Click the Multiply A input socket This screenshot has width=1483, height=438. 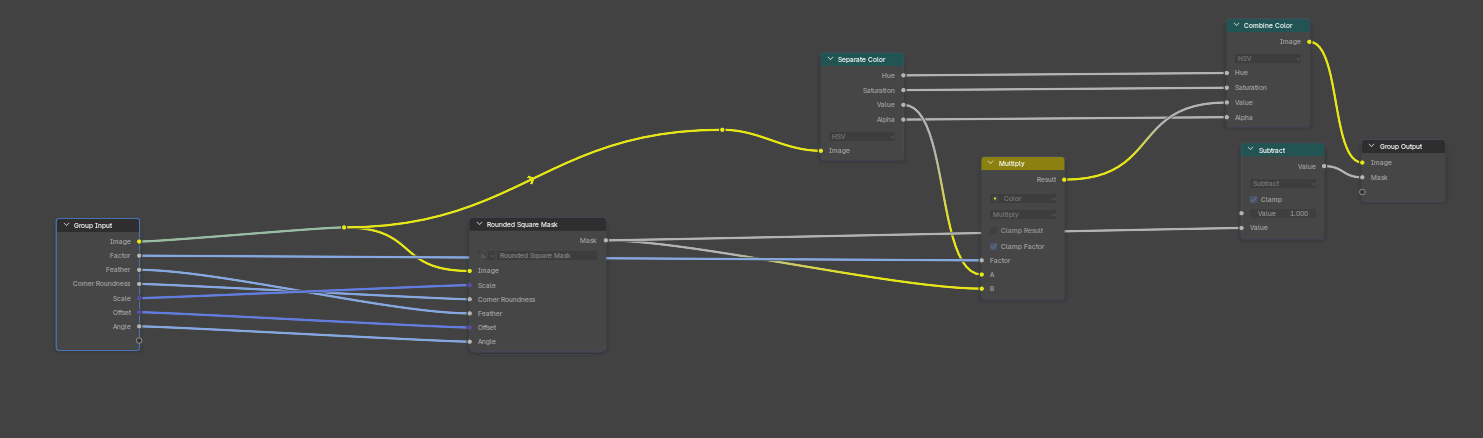[982, 274]
